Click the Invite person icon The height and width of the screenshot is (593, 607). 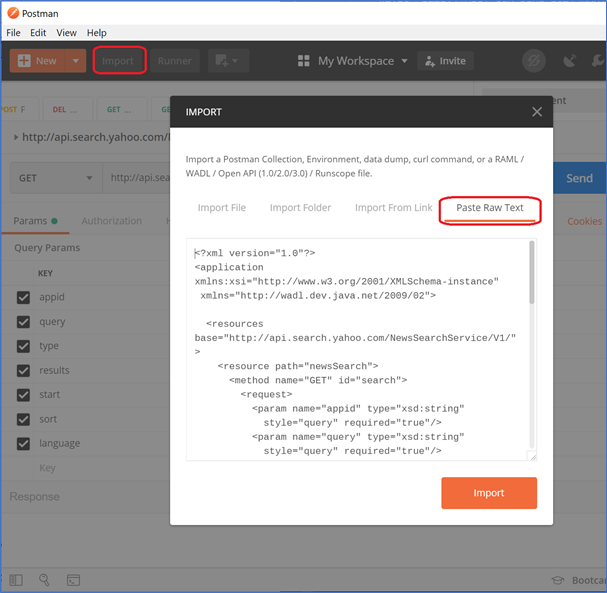point(430,61)
